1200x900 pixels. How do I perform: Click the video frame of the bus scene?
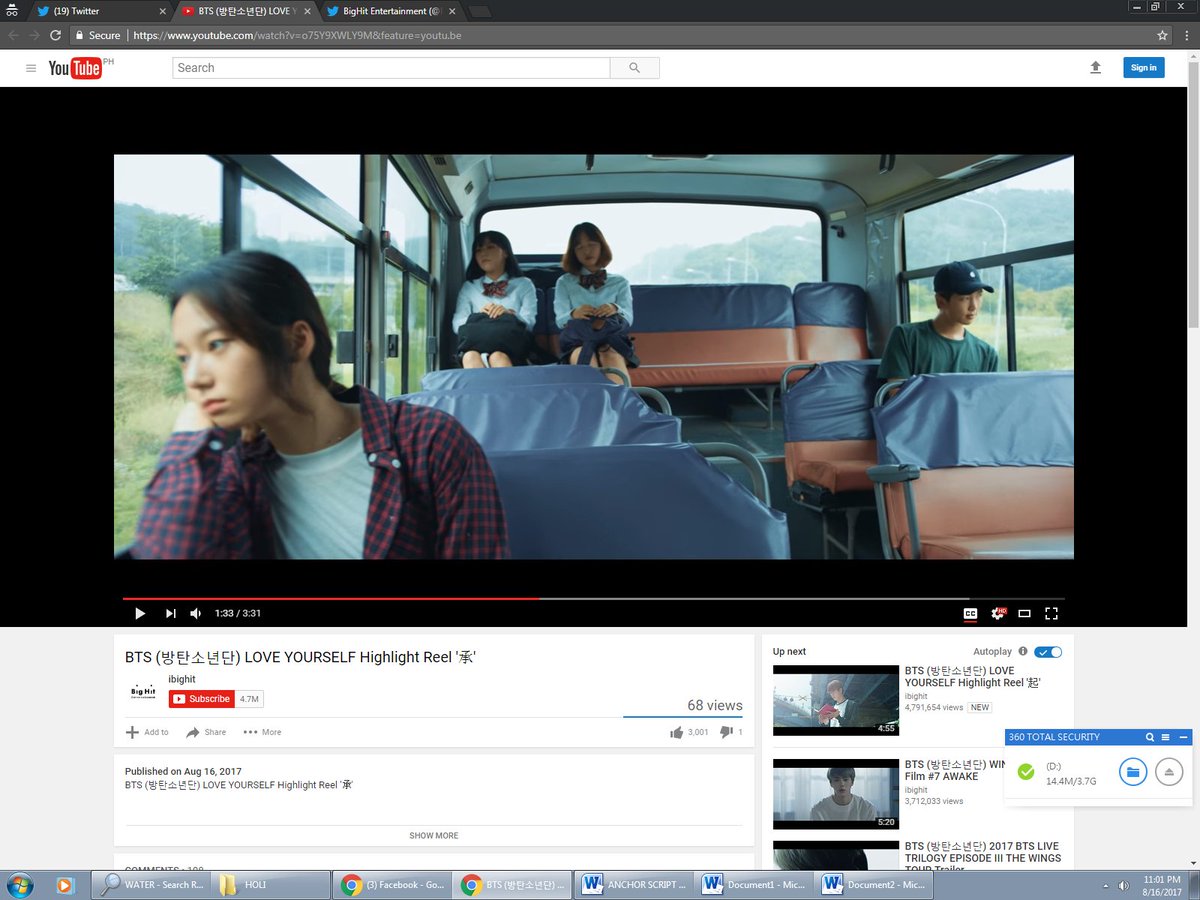tap(594, 356)
